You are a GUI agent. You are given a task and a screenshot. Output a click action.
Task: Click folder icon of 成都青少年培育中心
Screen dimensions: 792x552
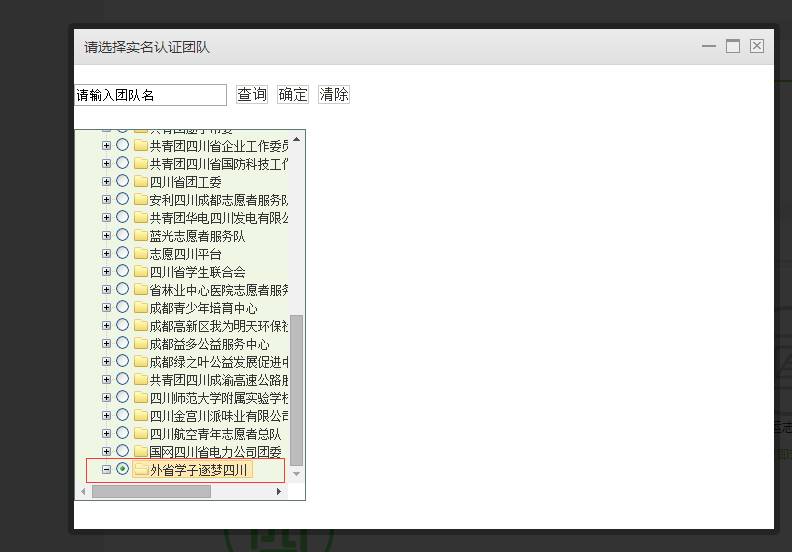click(x=140, y=308)
